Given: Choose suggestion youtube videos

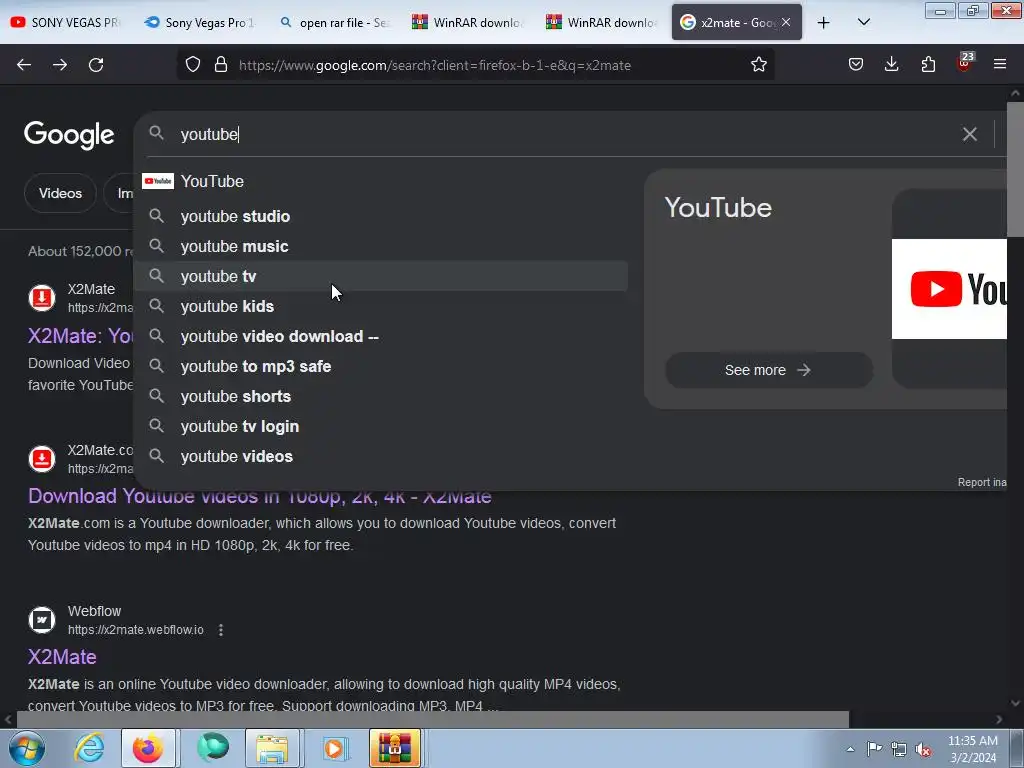Looking at the screenshot, I should (381, 456).
